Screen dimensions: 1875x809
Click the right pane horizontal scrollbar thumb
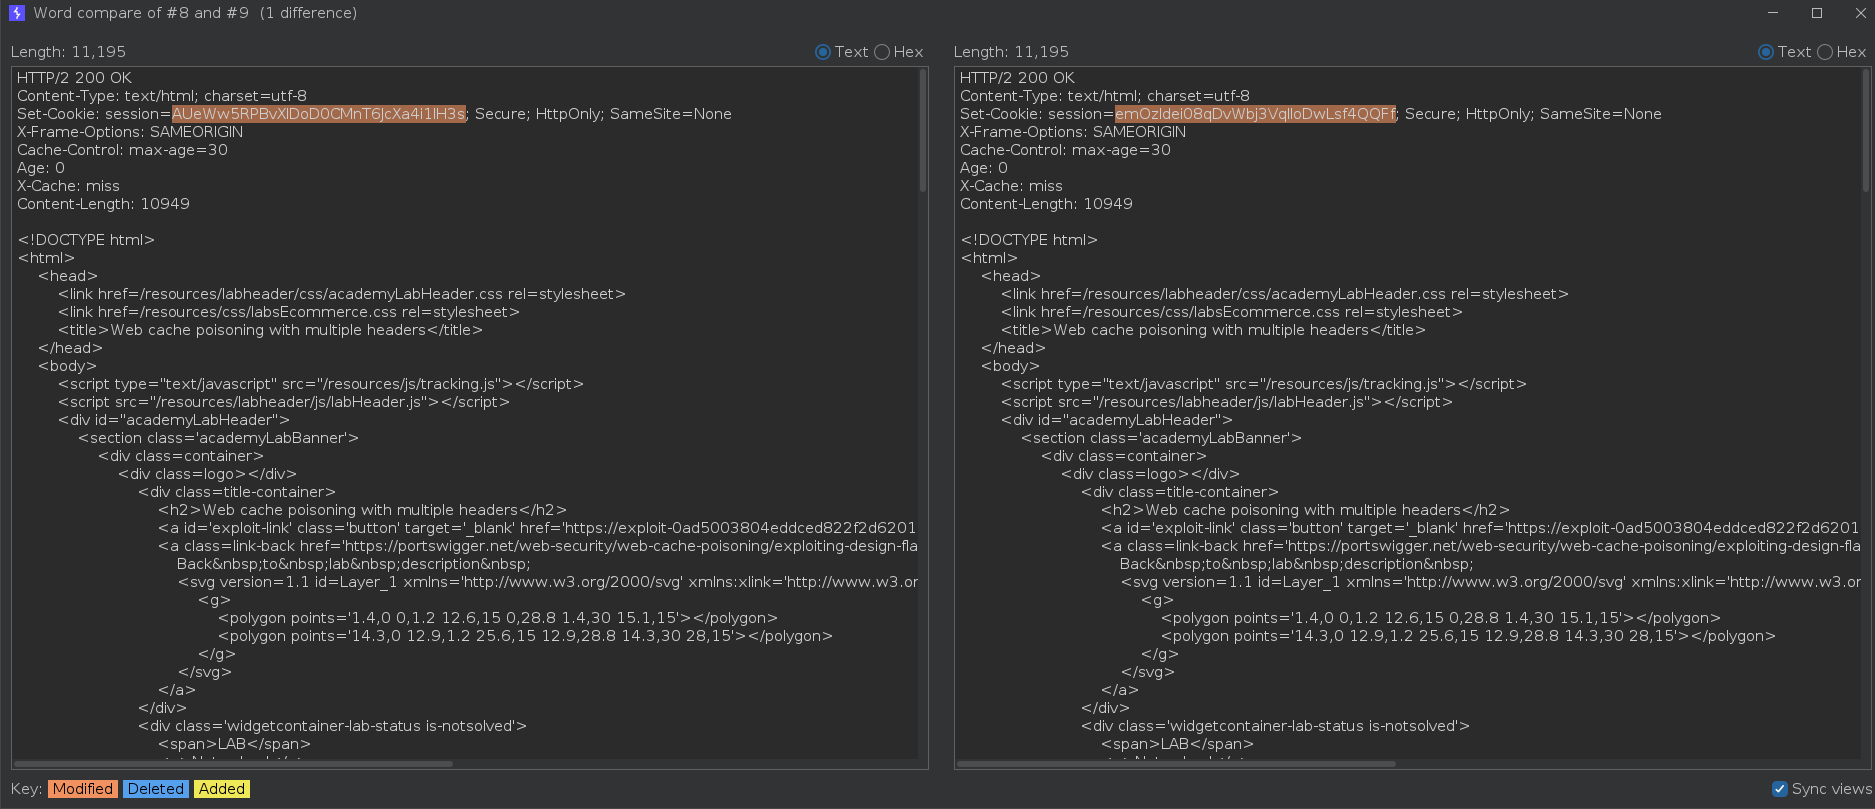pyautogui.click(x=1176, y=764)
